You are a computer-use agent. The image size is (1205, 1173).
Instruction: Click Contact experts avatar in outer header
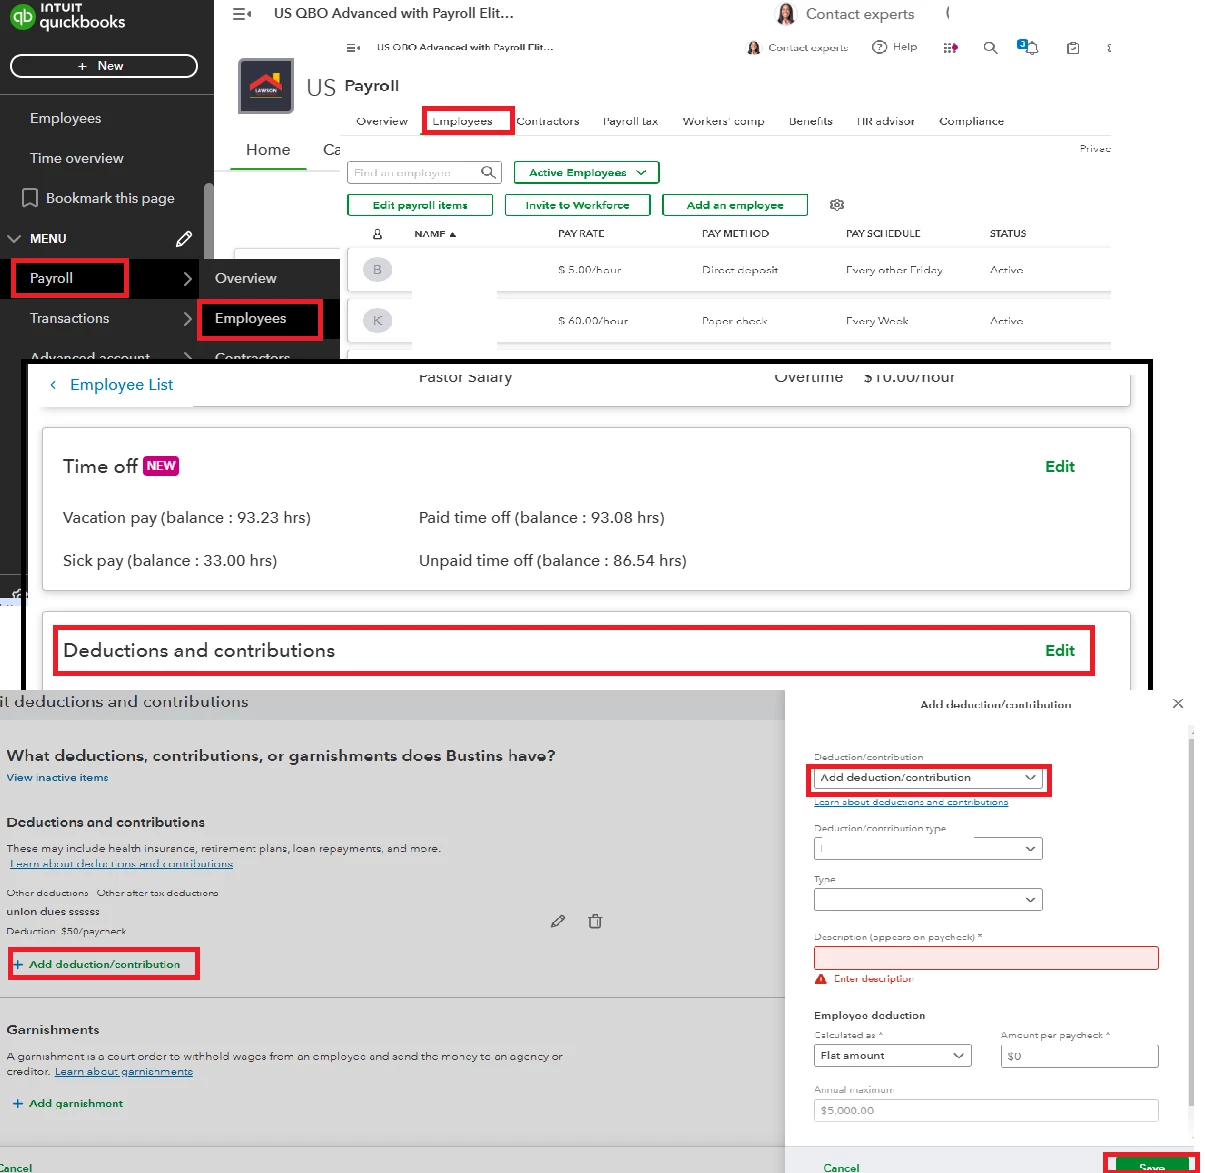click(x=786, y=14)
